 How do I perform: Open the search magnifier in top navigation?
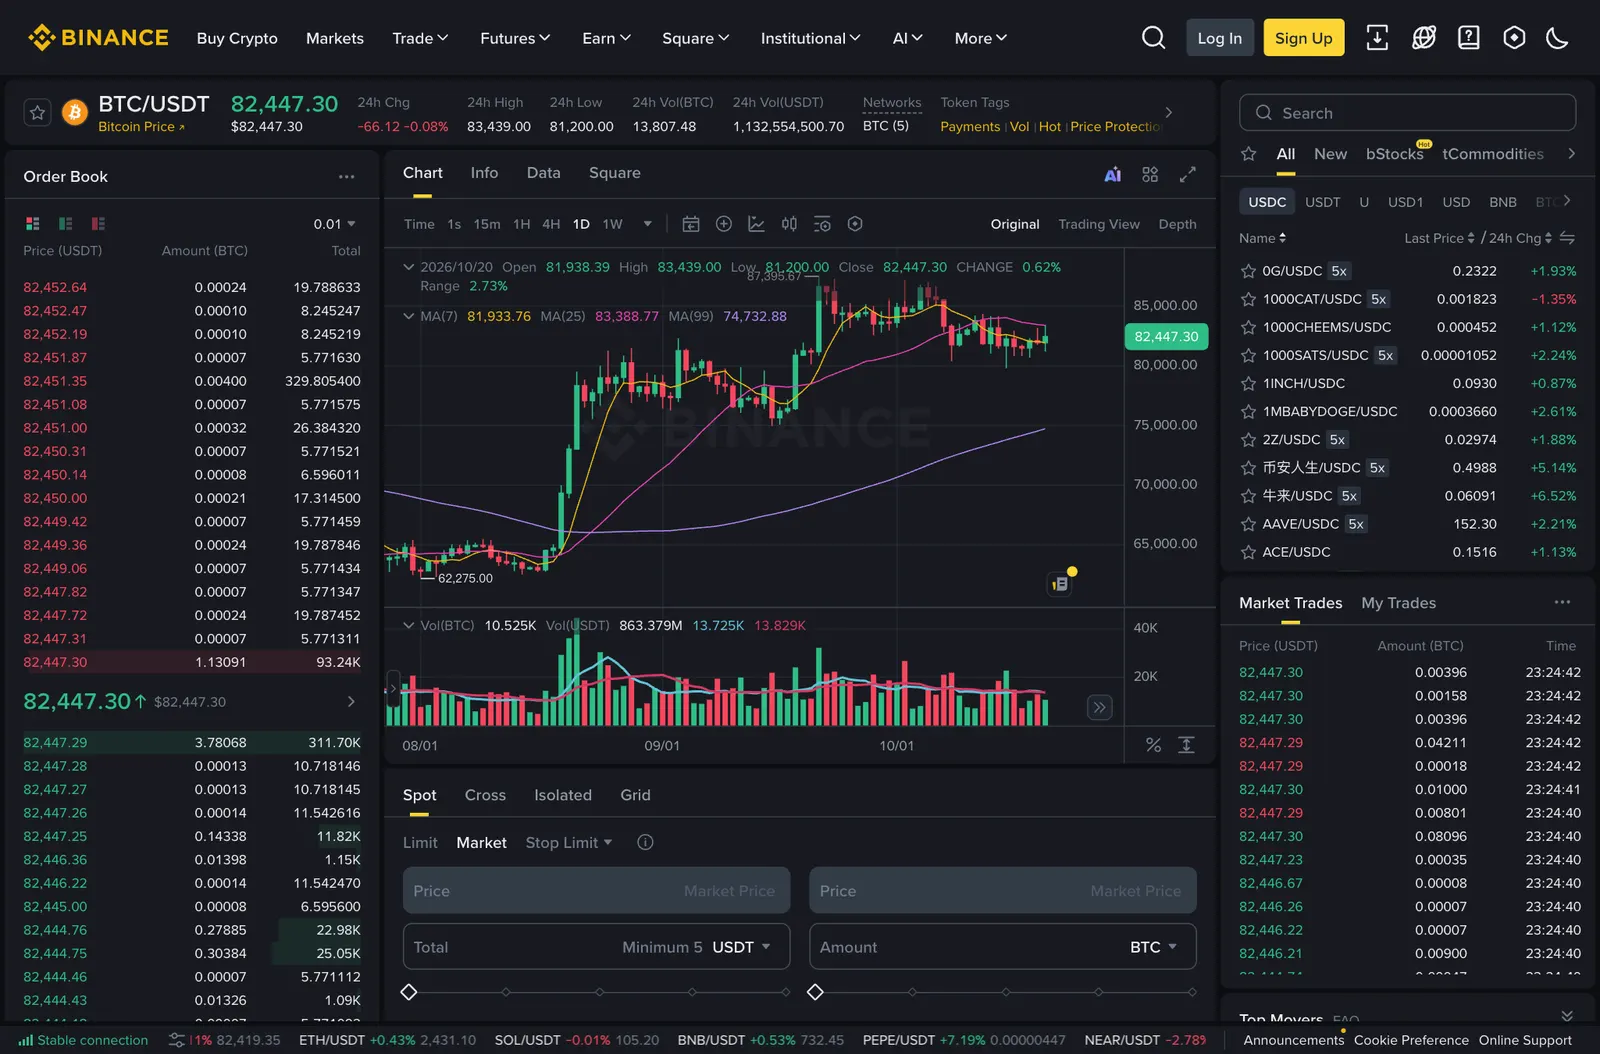coord(1153,38)
